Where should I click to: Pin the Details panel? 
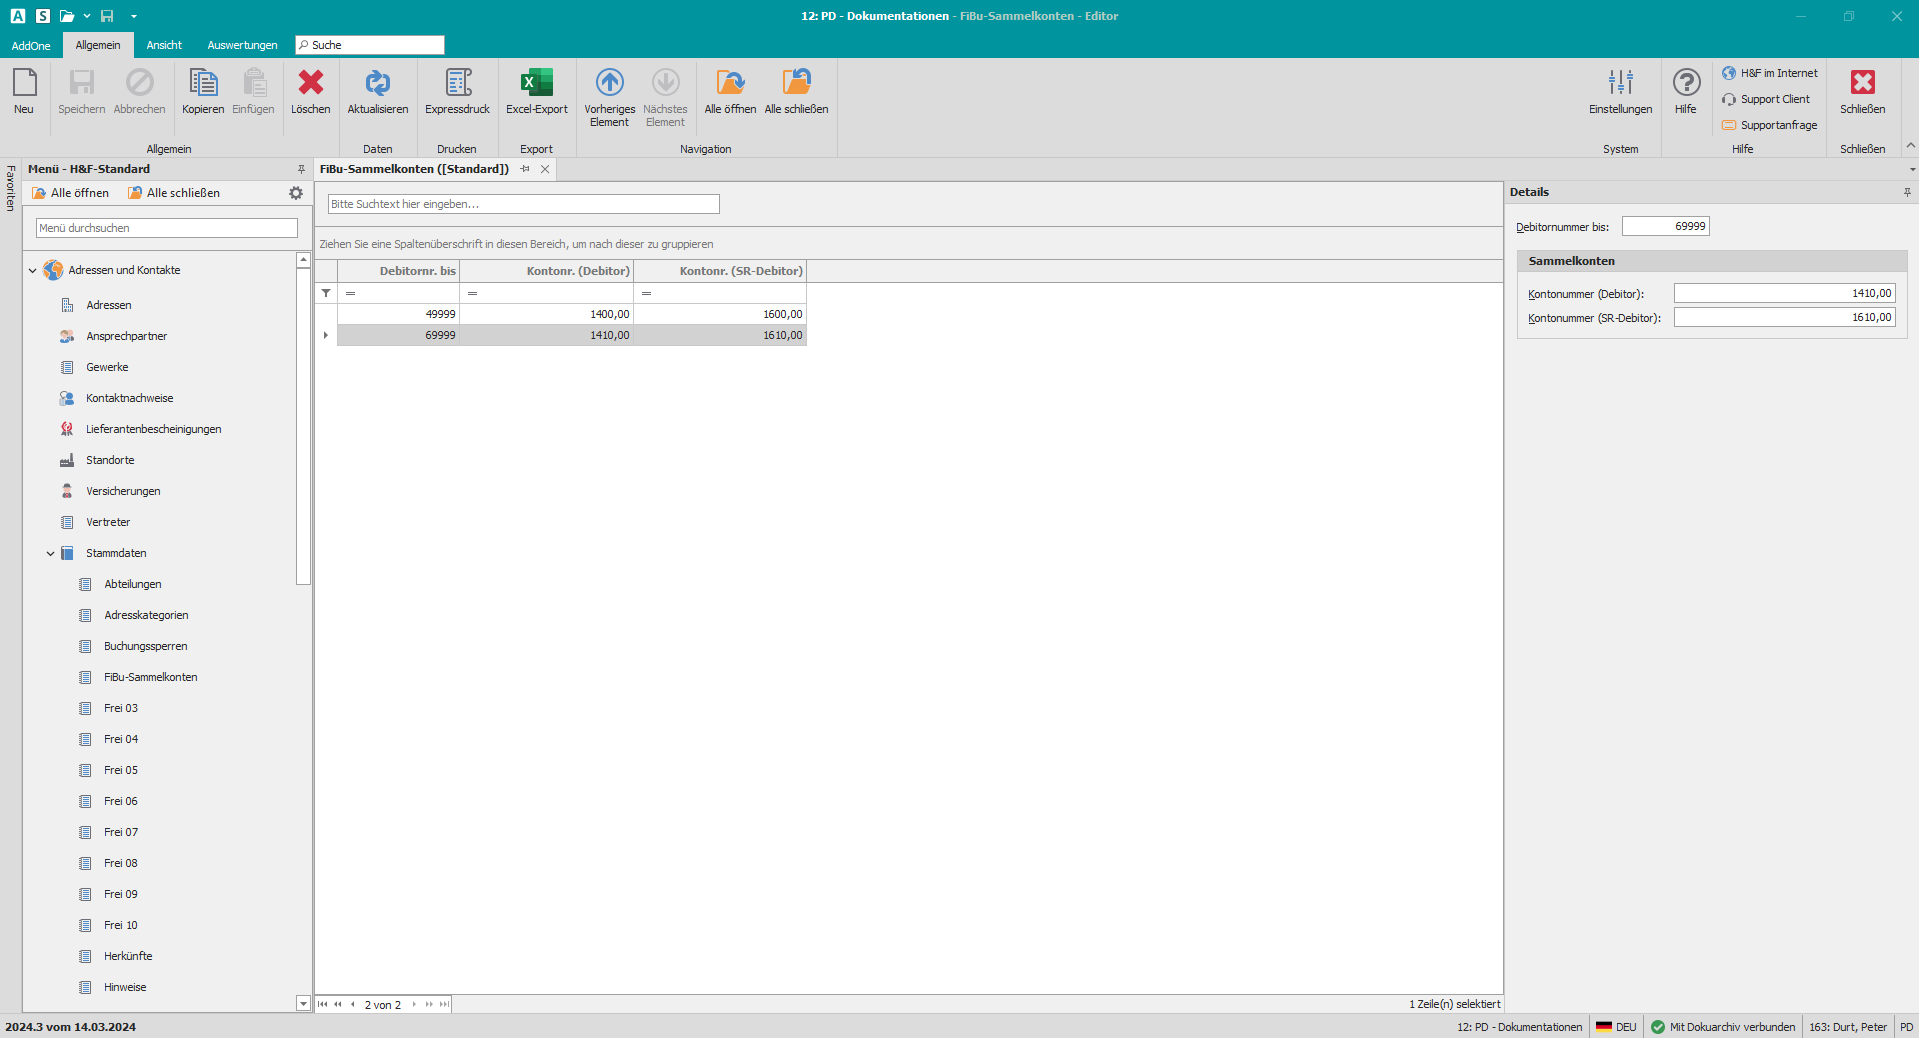point(1907,192)
